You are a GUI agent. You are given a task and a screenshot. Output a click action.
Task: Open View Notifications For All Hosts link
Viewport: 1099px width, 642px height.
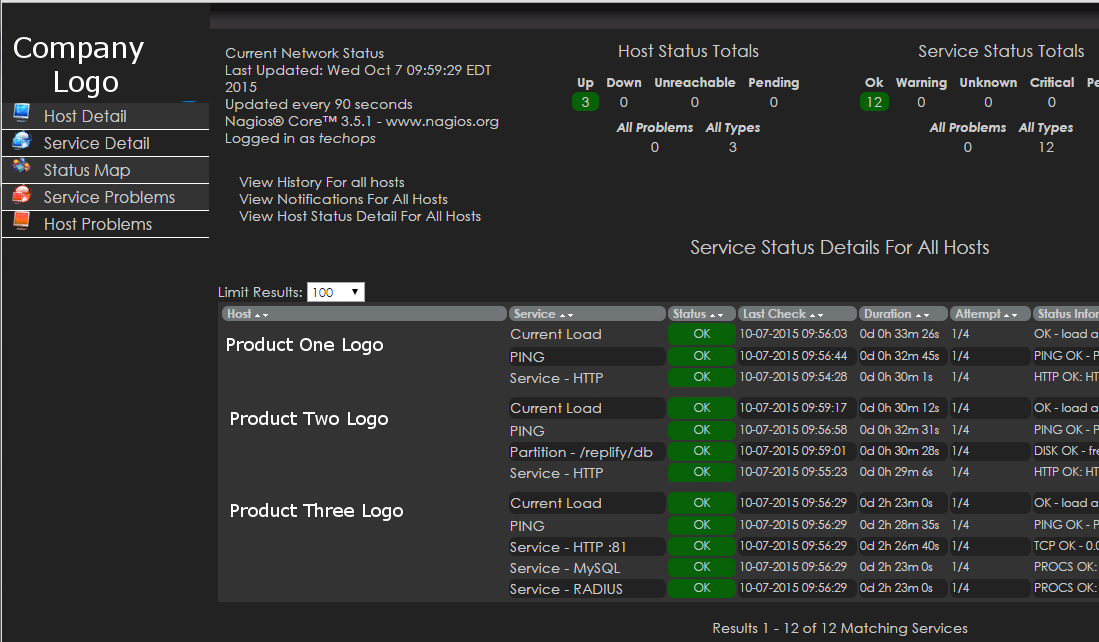point(343,199)
